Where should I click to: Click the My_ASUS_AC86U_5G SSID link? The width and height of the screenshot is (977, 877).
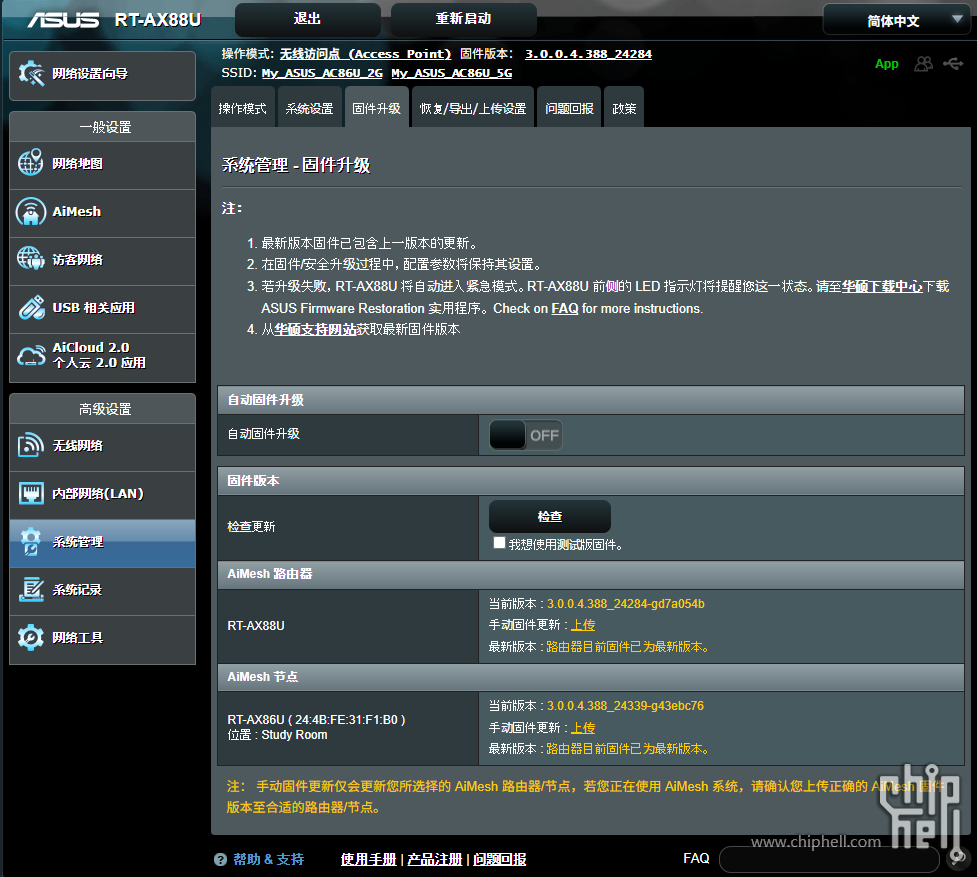pos(452,73)
